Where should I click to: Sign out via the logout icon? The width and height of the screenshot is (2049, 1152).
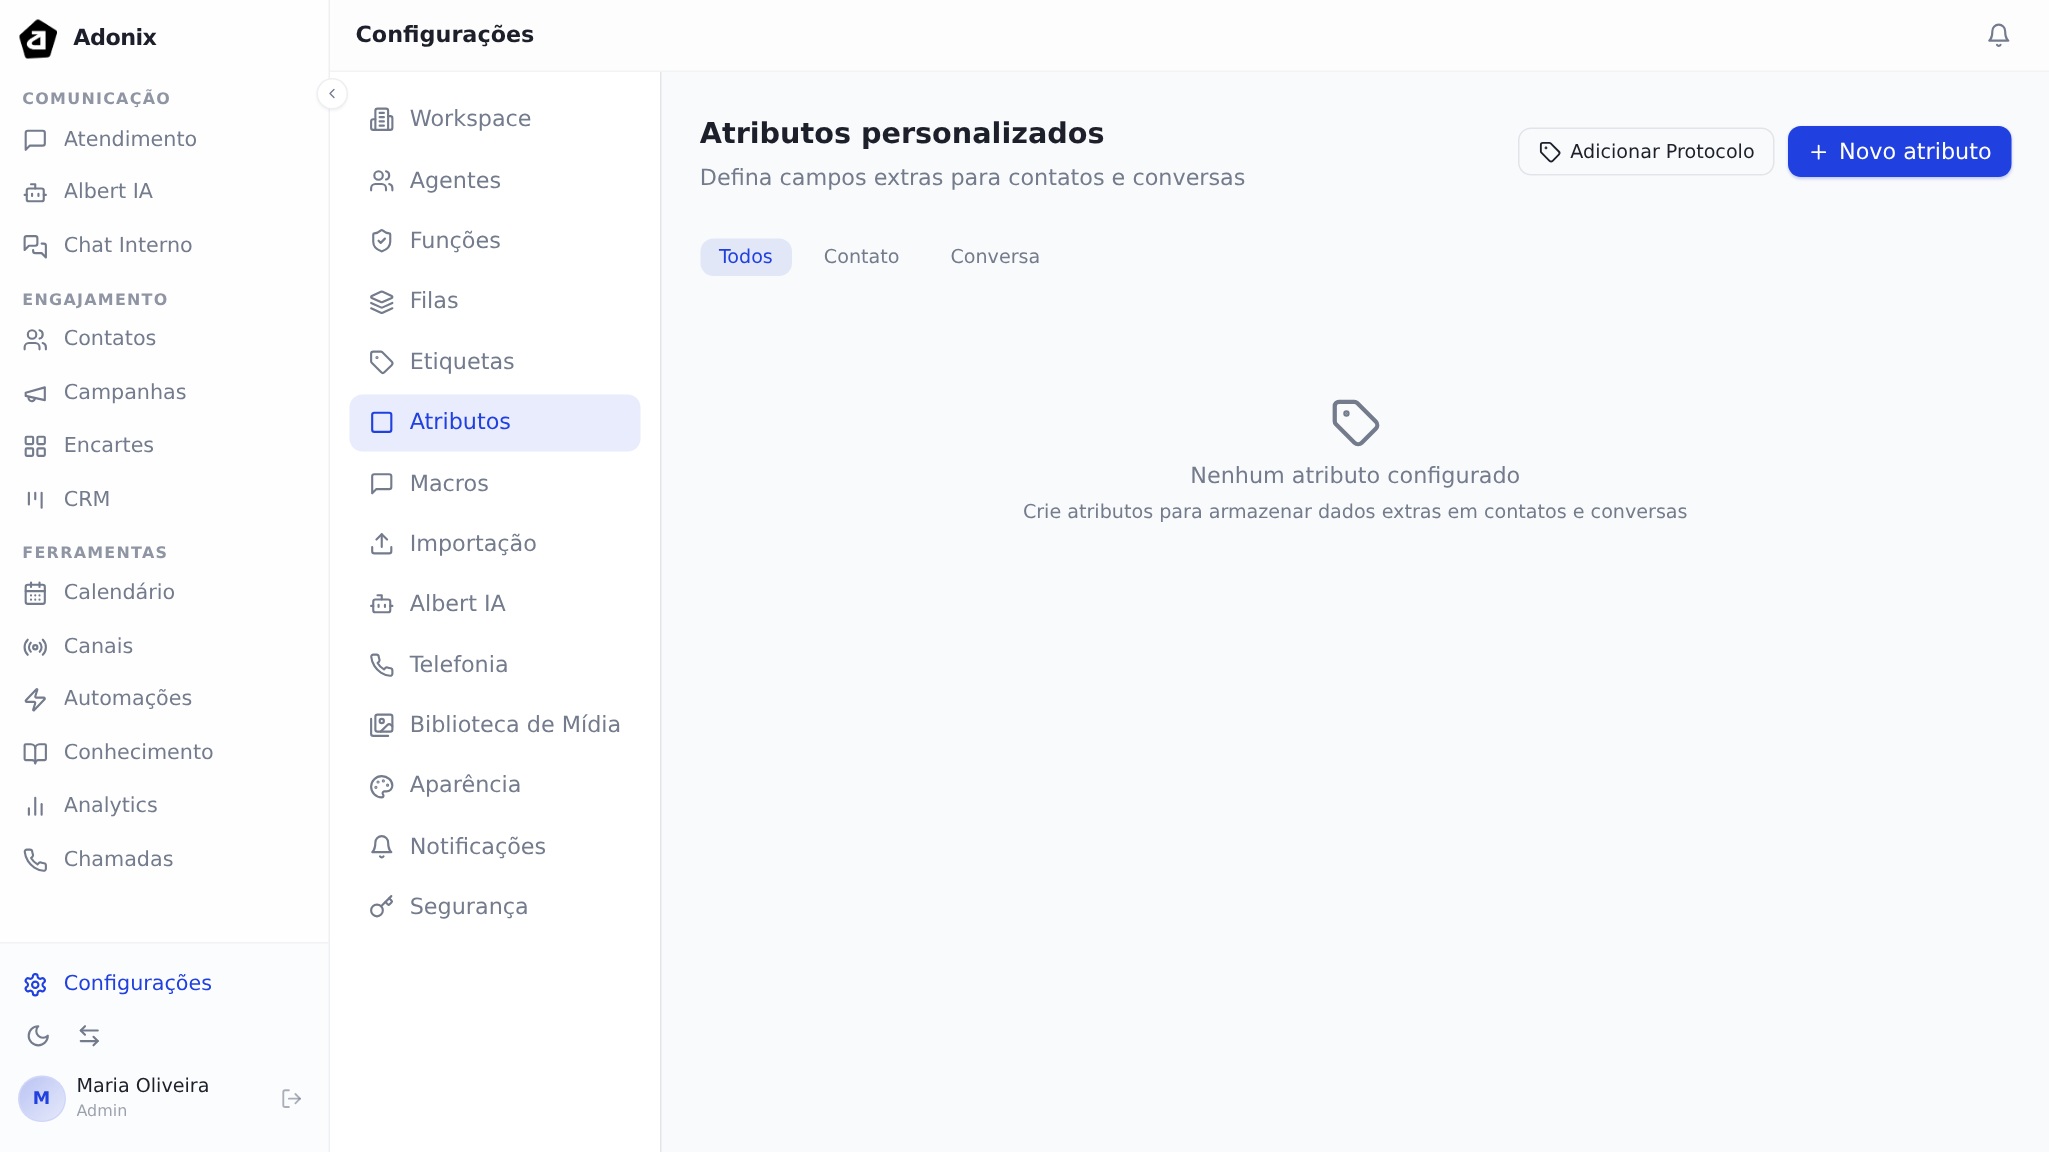coord(291,1098)
